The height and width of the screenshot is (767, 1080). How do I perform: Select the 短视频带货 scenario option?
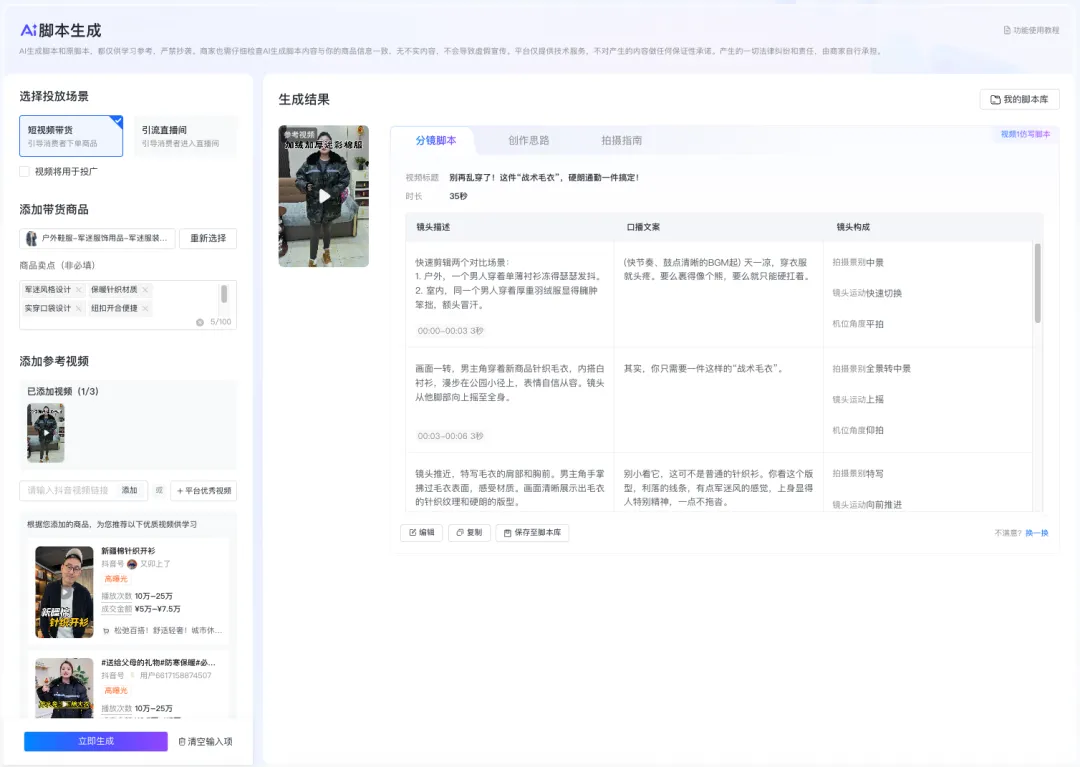(71, 136)
